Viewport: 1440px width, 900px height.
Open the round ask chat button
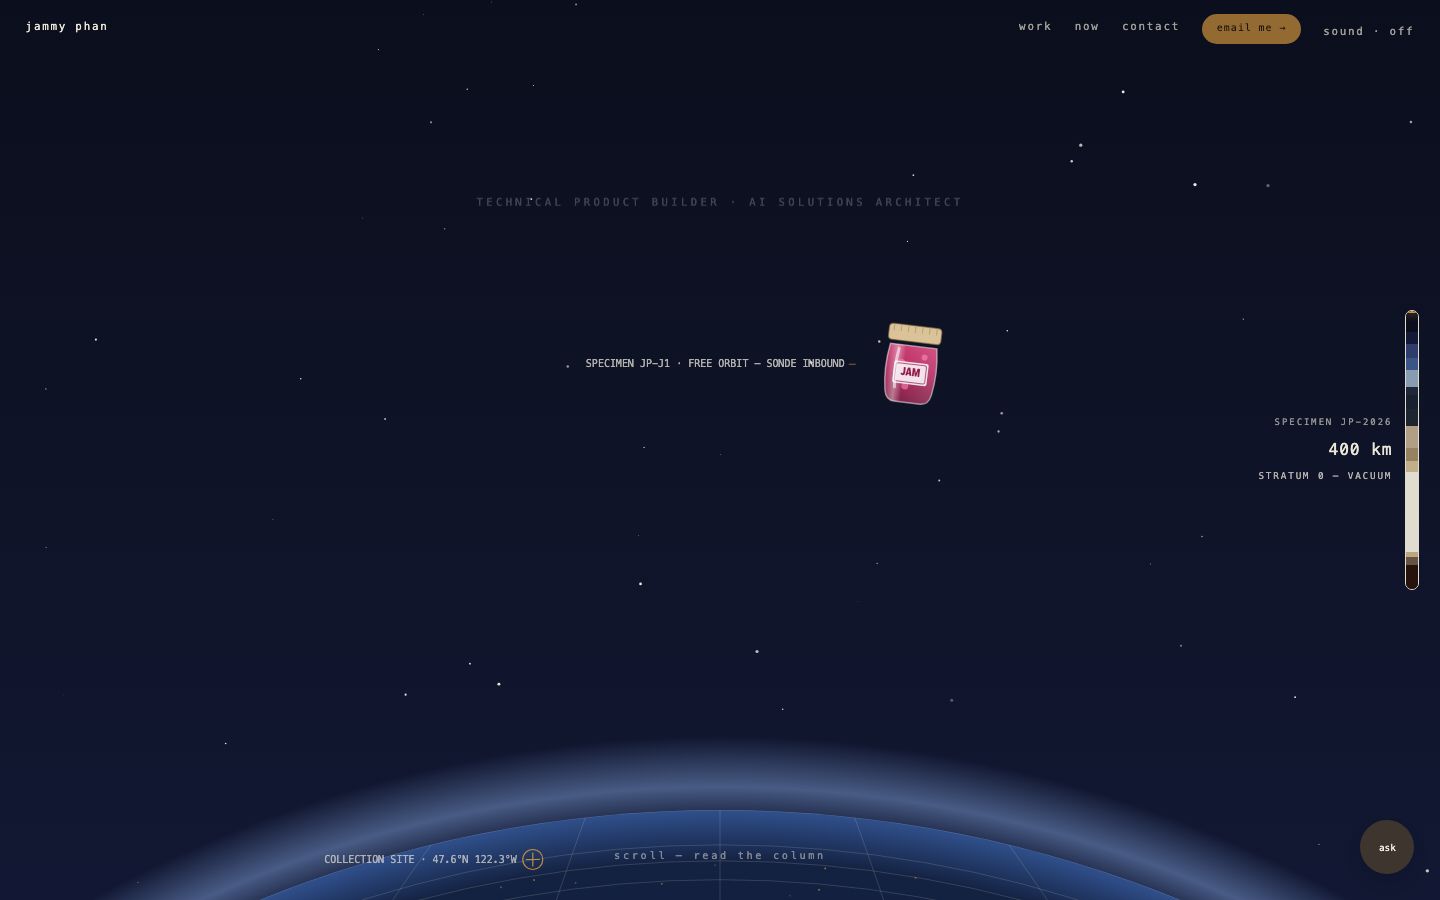1387,847
